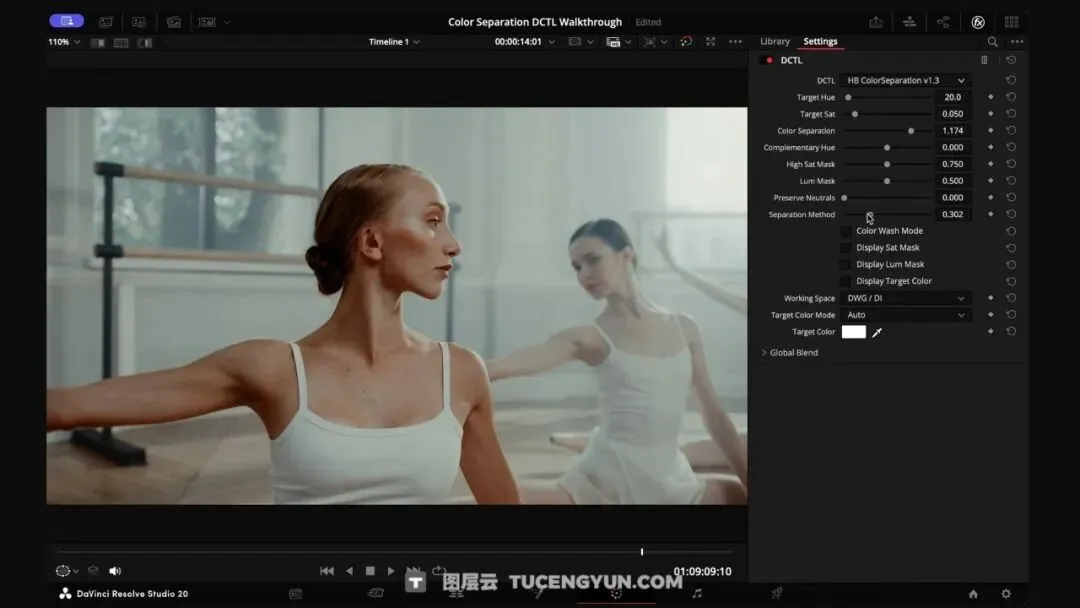
Task: Open search in the effects panel
Action: pos(992,42)
